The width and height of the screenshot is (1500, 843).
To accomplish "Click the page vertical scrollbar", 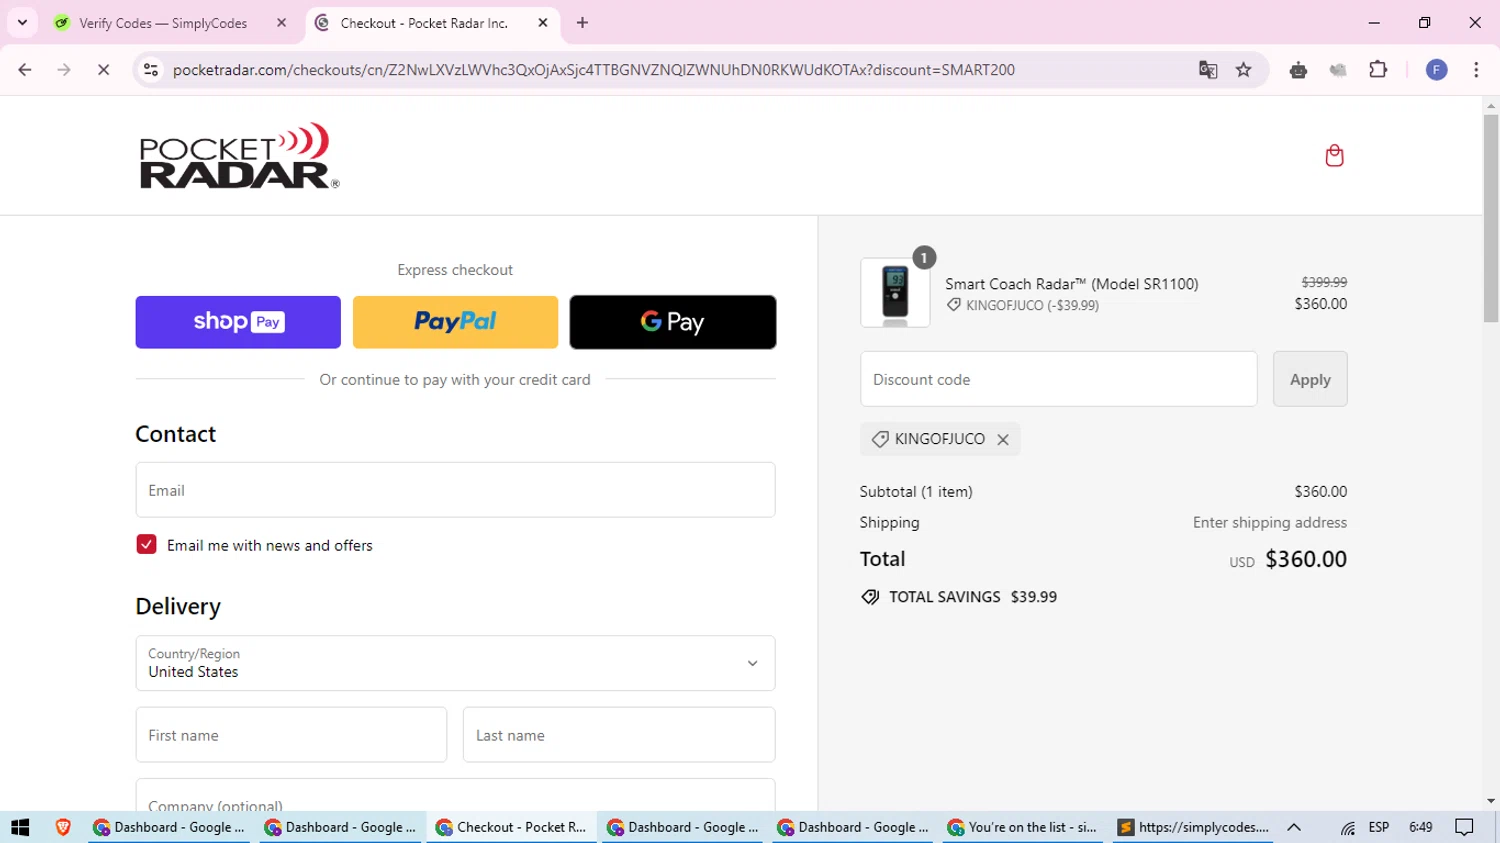I will click(x=1491, y=218).
